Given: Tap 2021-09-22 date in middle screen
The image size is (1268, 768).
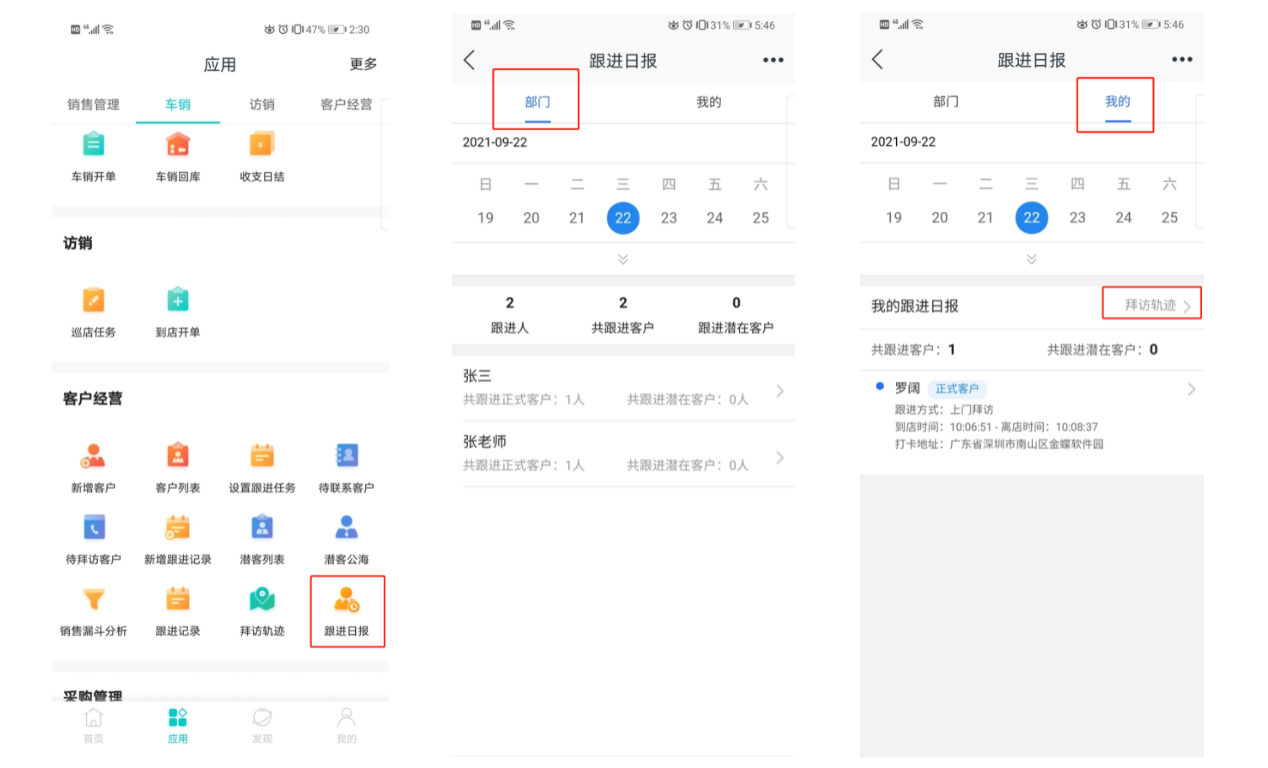Looking at the screenshot, I should click(495, 143).
